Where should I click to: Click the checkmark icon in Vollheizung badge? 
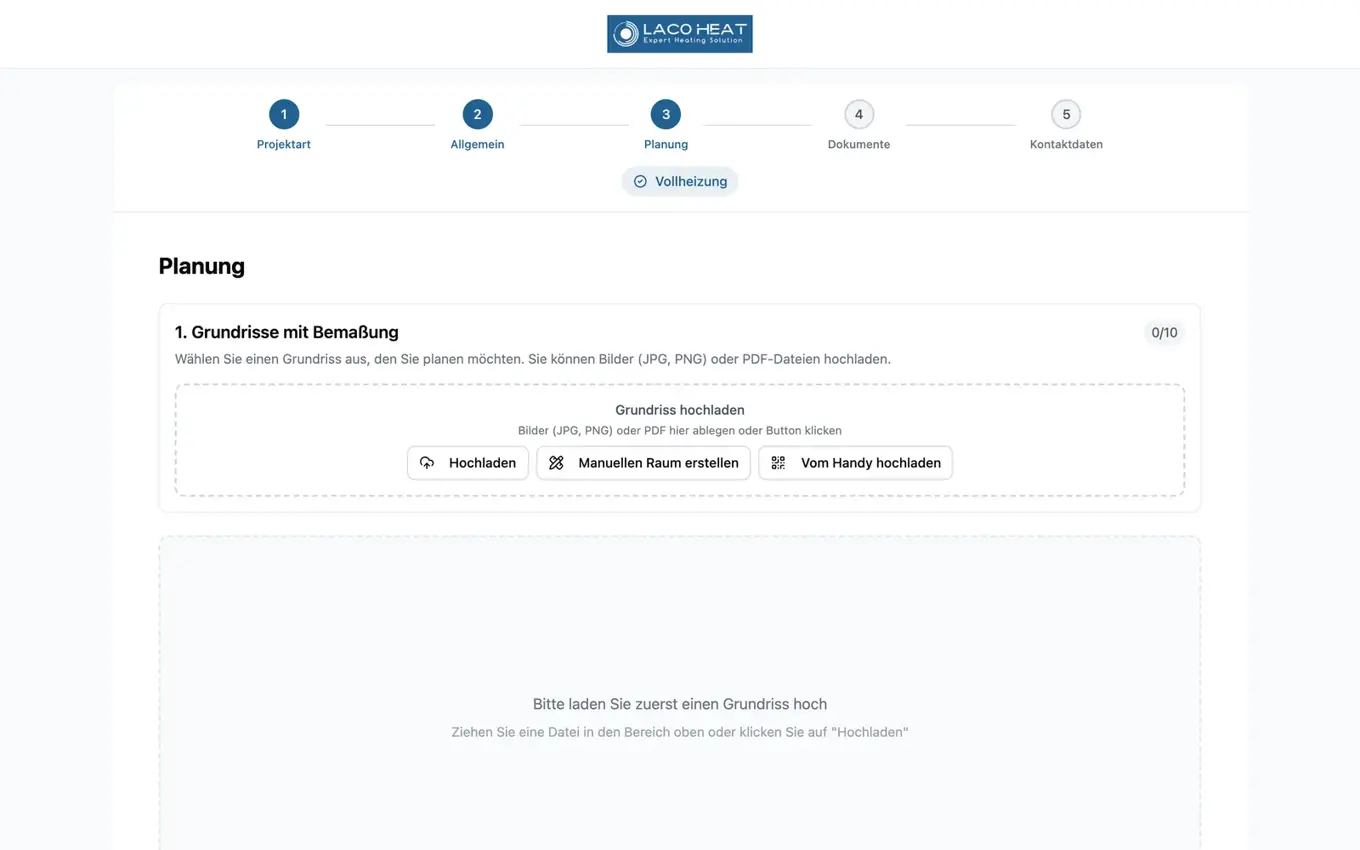640,181
